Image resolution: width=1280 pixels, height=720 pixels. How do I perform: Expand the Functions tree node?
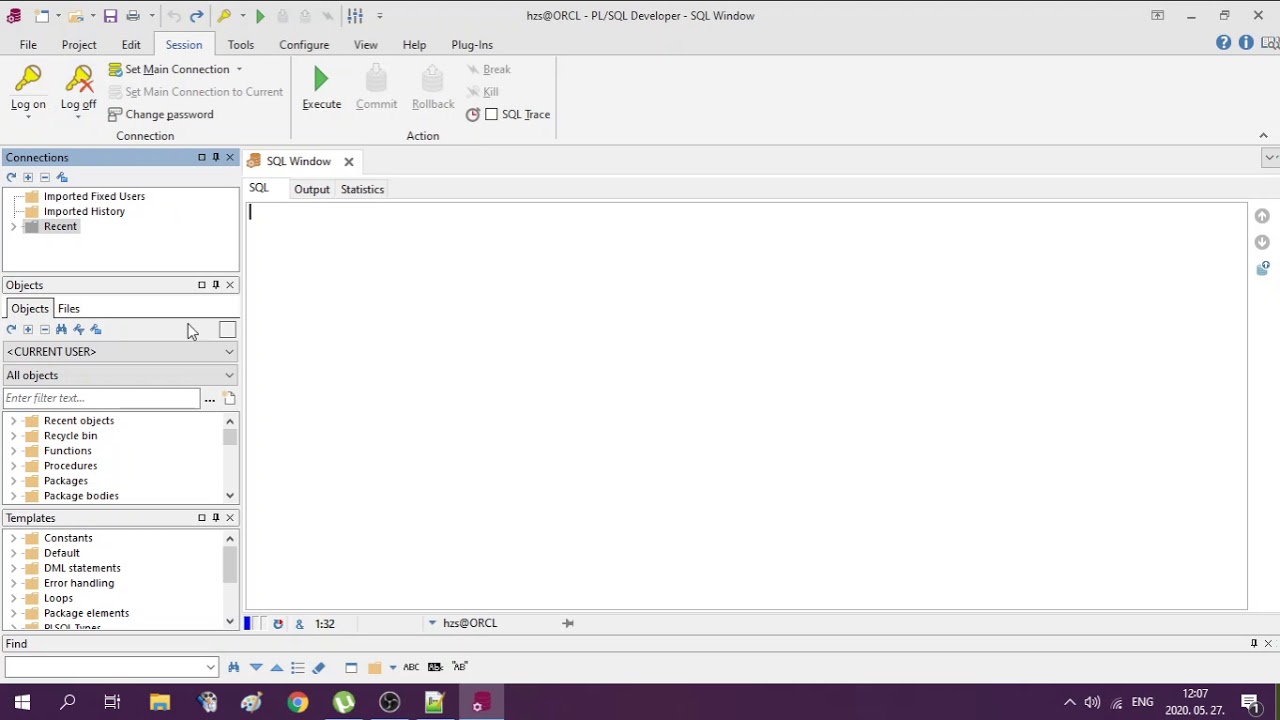[13, 451]
